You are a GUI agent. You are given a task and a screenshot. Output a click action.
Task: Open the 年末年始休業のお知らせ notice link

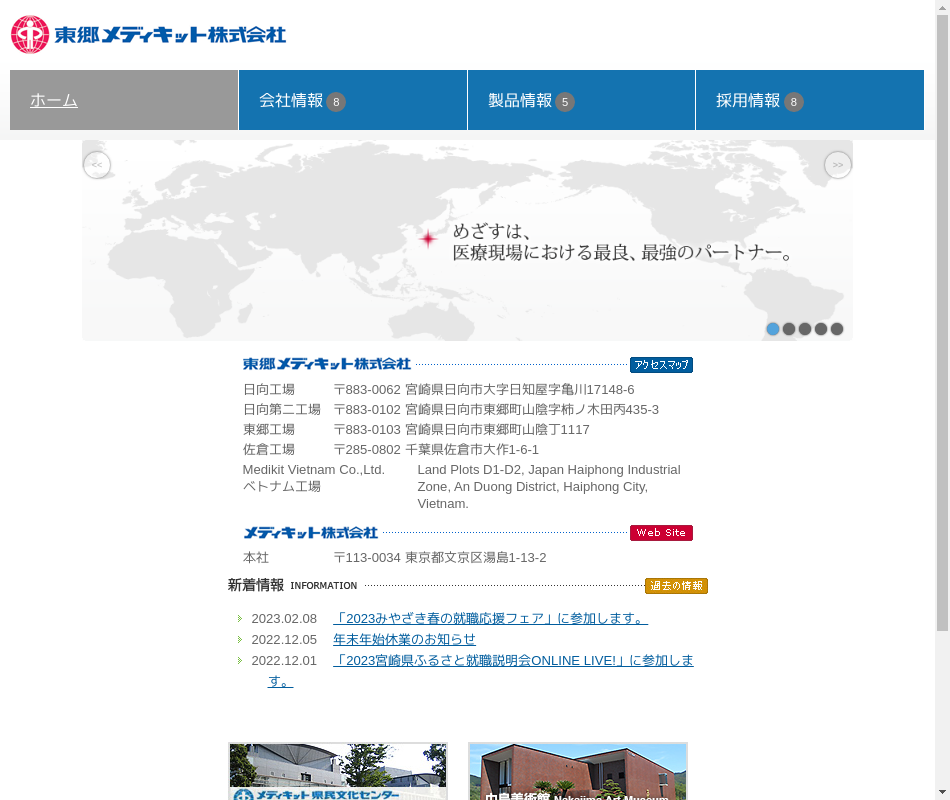(404, 640)
